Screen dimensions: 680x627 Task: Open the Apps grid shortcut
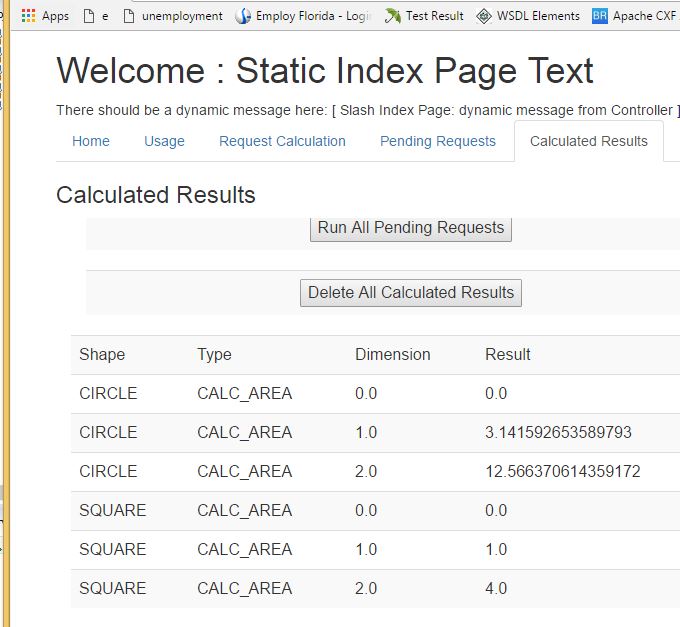click(x=45, y=16)
